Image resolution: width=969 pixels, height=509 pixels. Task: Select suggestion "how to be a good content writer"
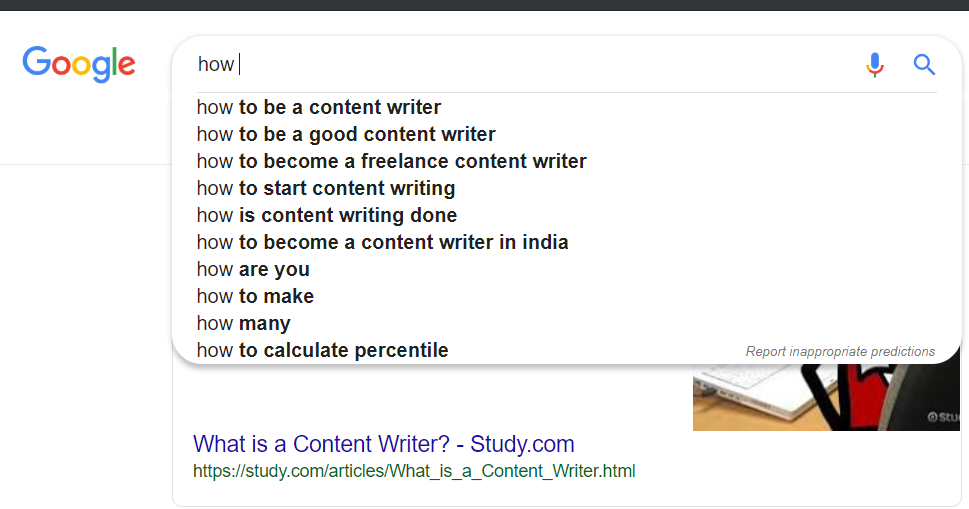(x=346, y=134)
